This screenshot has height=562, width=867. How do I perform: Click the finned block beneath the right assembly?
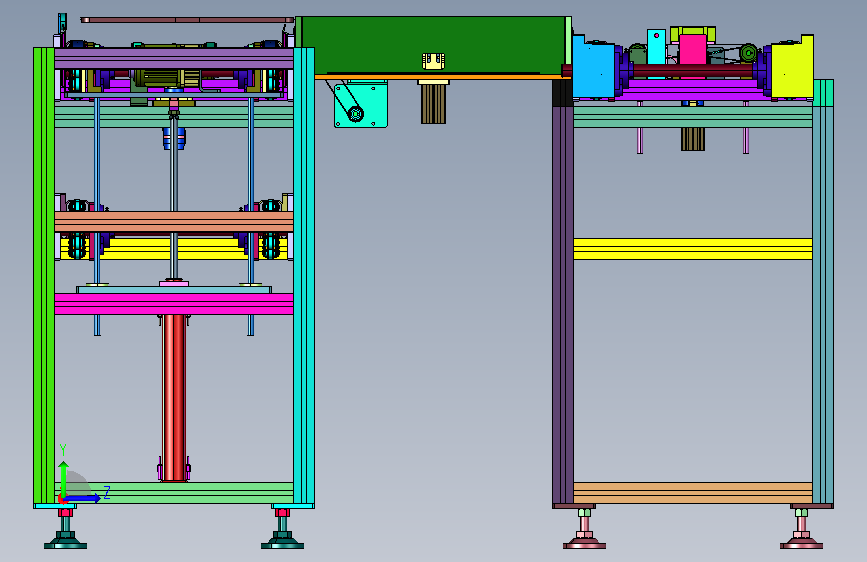693,139
